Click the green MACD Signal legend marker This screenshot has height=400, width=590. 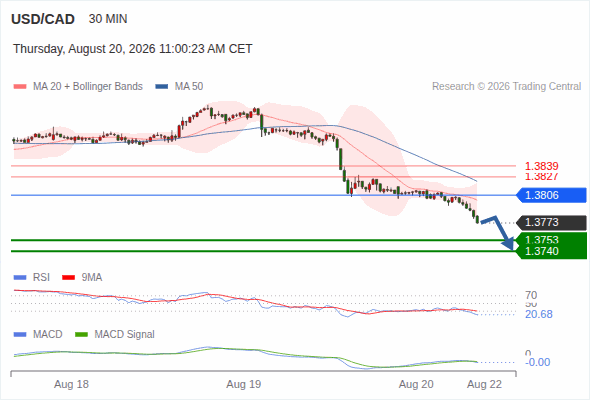(81, 335)
